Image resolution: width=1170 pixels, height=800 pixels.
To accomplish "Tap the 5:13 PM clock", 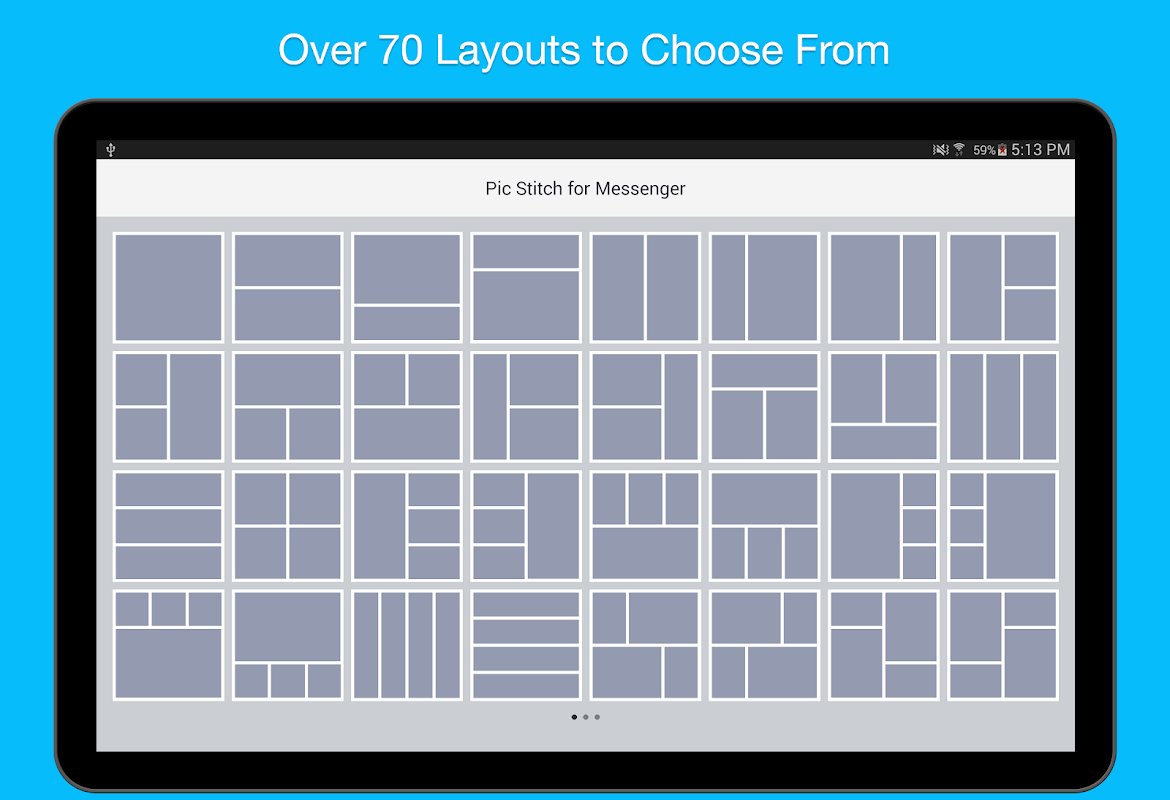I will click(x=1040, y=150).
